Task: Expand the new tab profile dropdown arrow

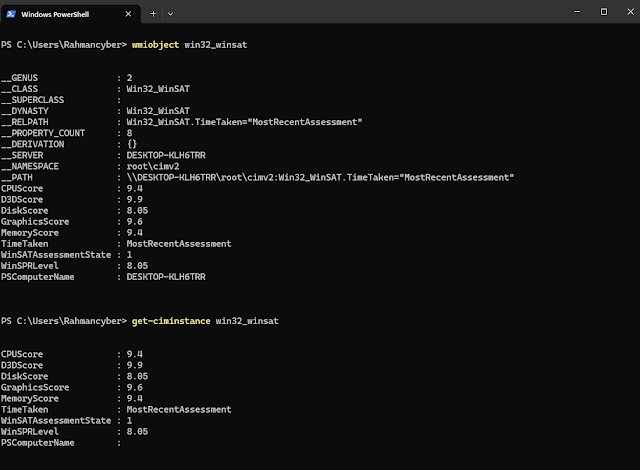Action: click(170, 14)
